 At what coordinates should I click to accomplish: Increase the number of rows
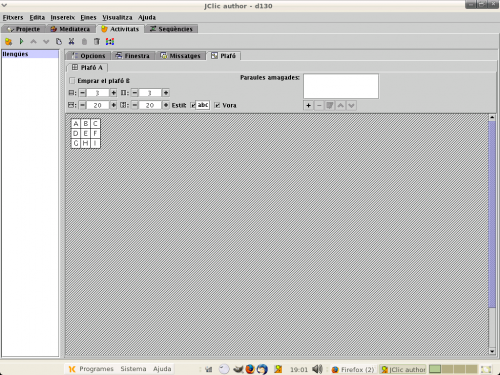click(113, 93)
